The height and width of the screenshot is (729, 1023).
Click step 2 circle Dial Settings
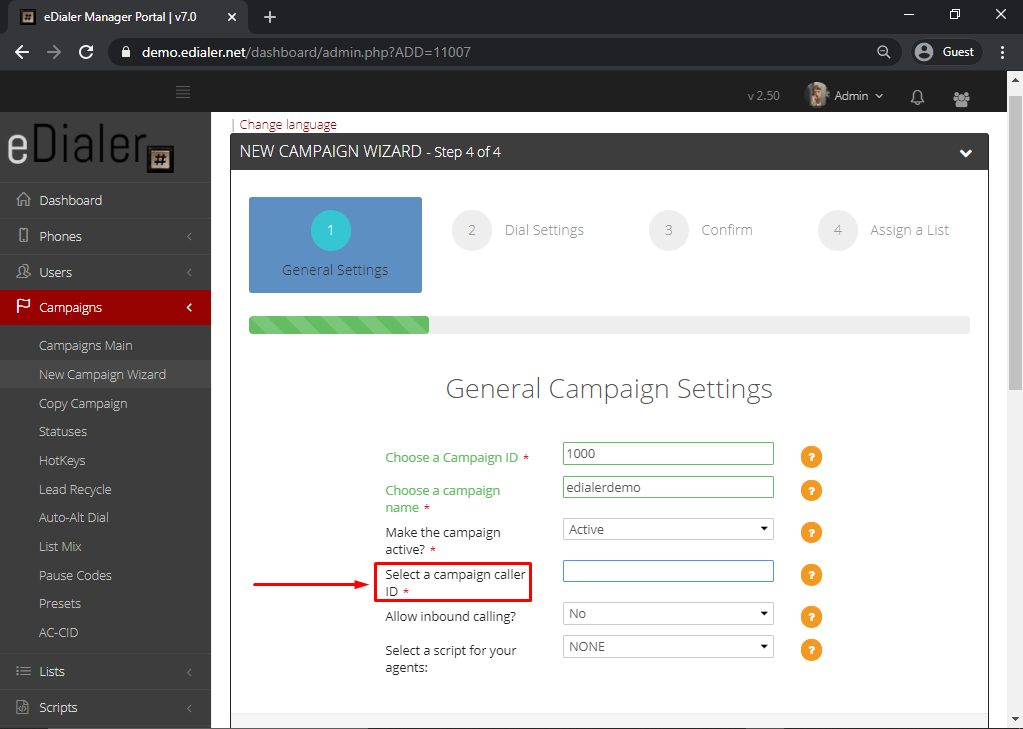pos(472,230)
